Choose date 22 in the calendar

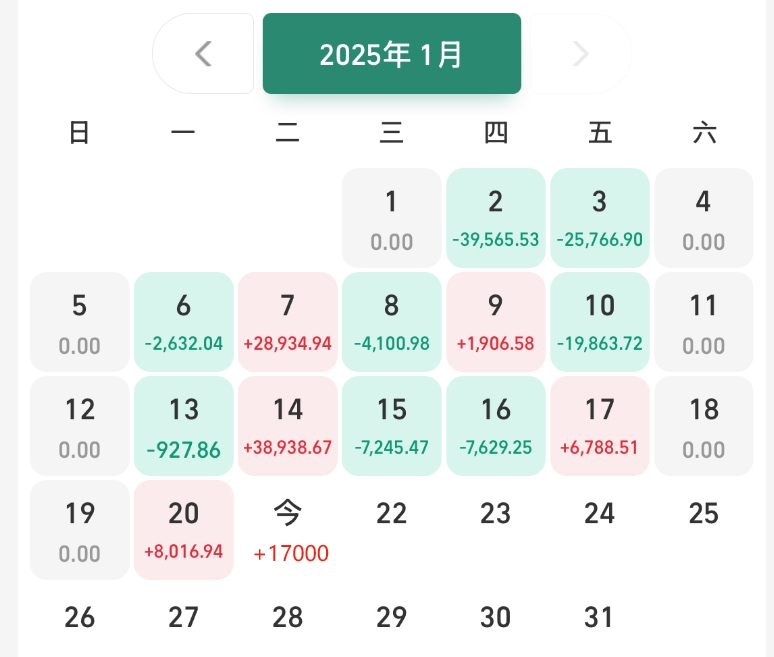point(392,513)
